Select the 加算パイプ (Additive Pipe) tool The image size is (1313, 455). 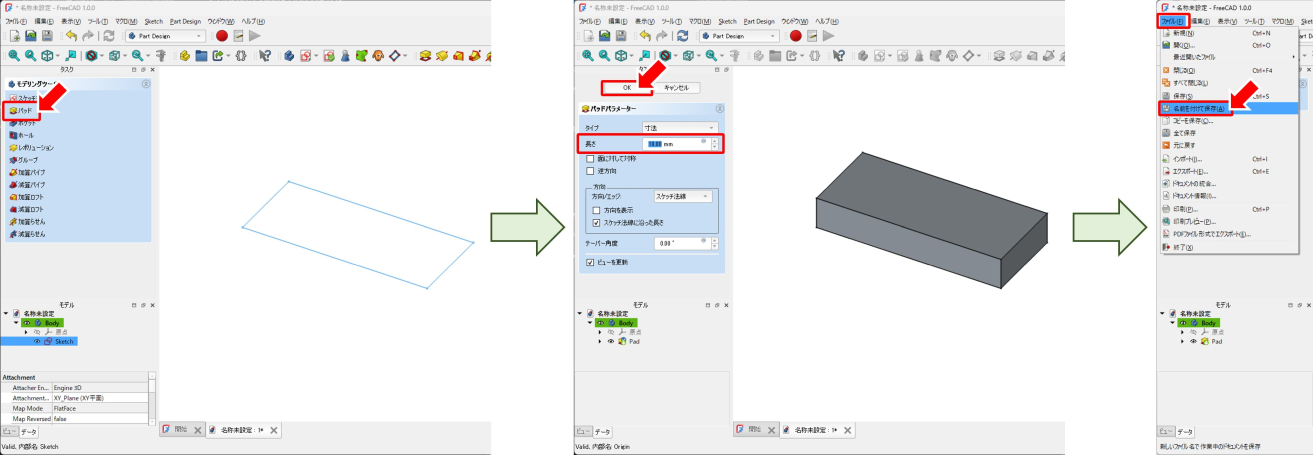30,172
